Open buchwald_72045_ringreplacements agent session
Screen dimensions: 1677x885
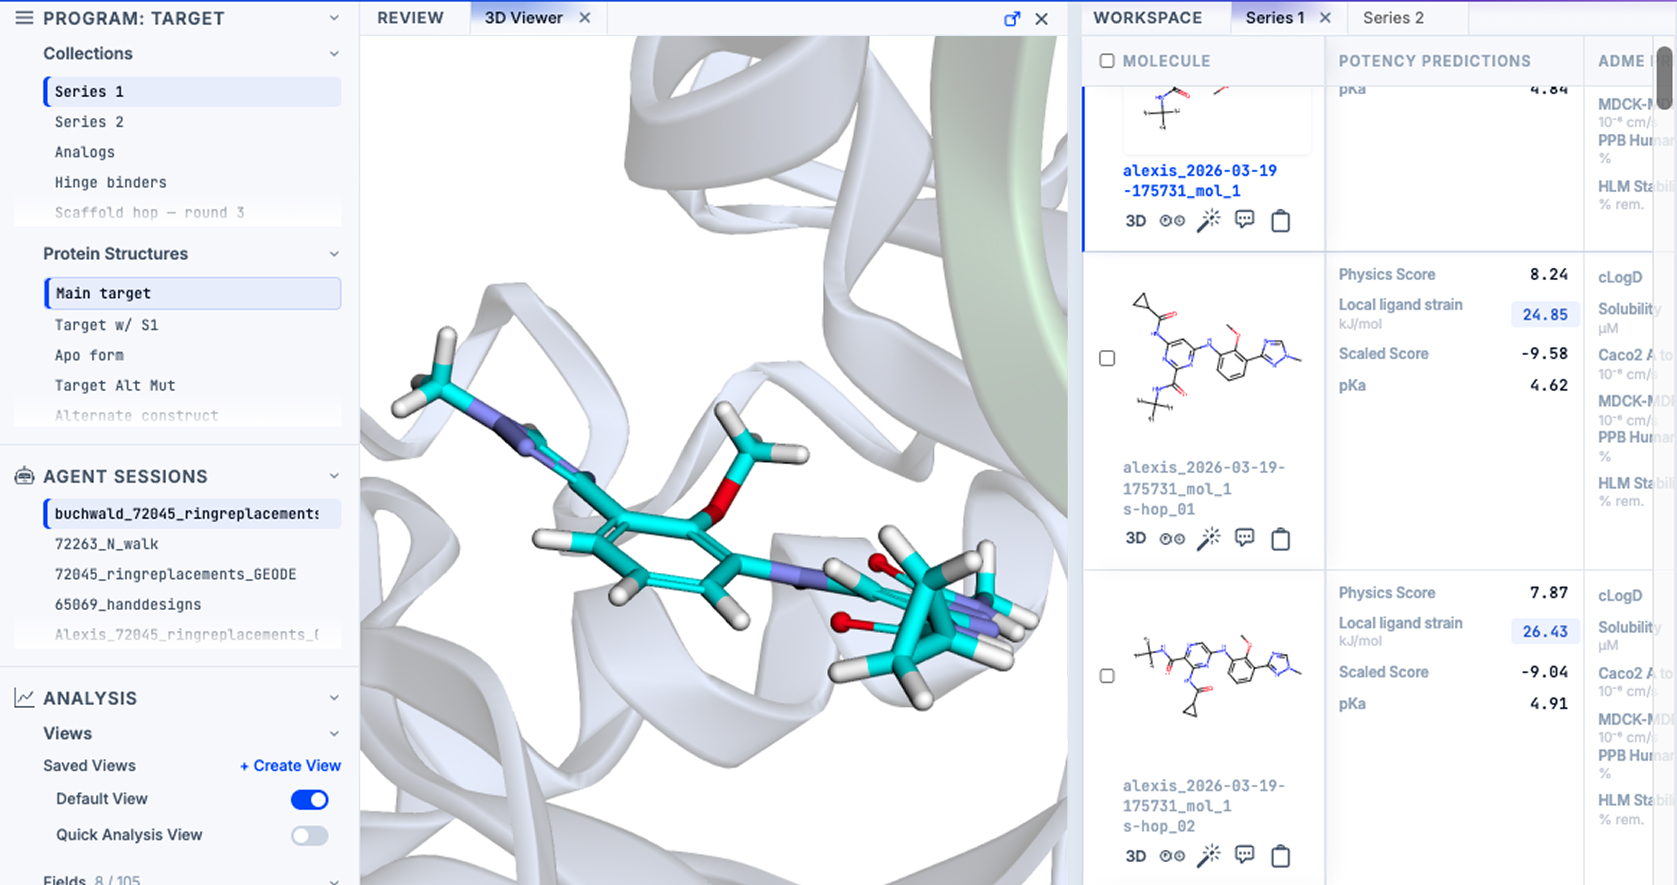point(192,514)
